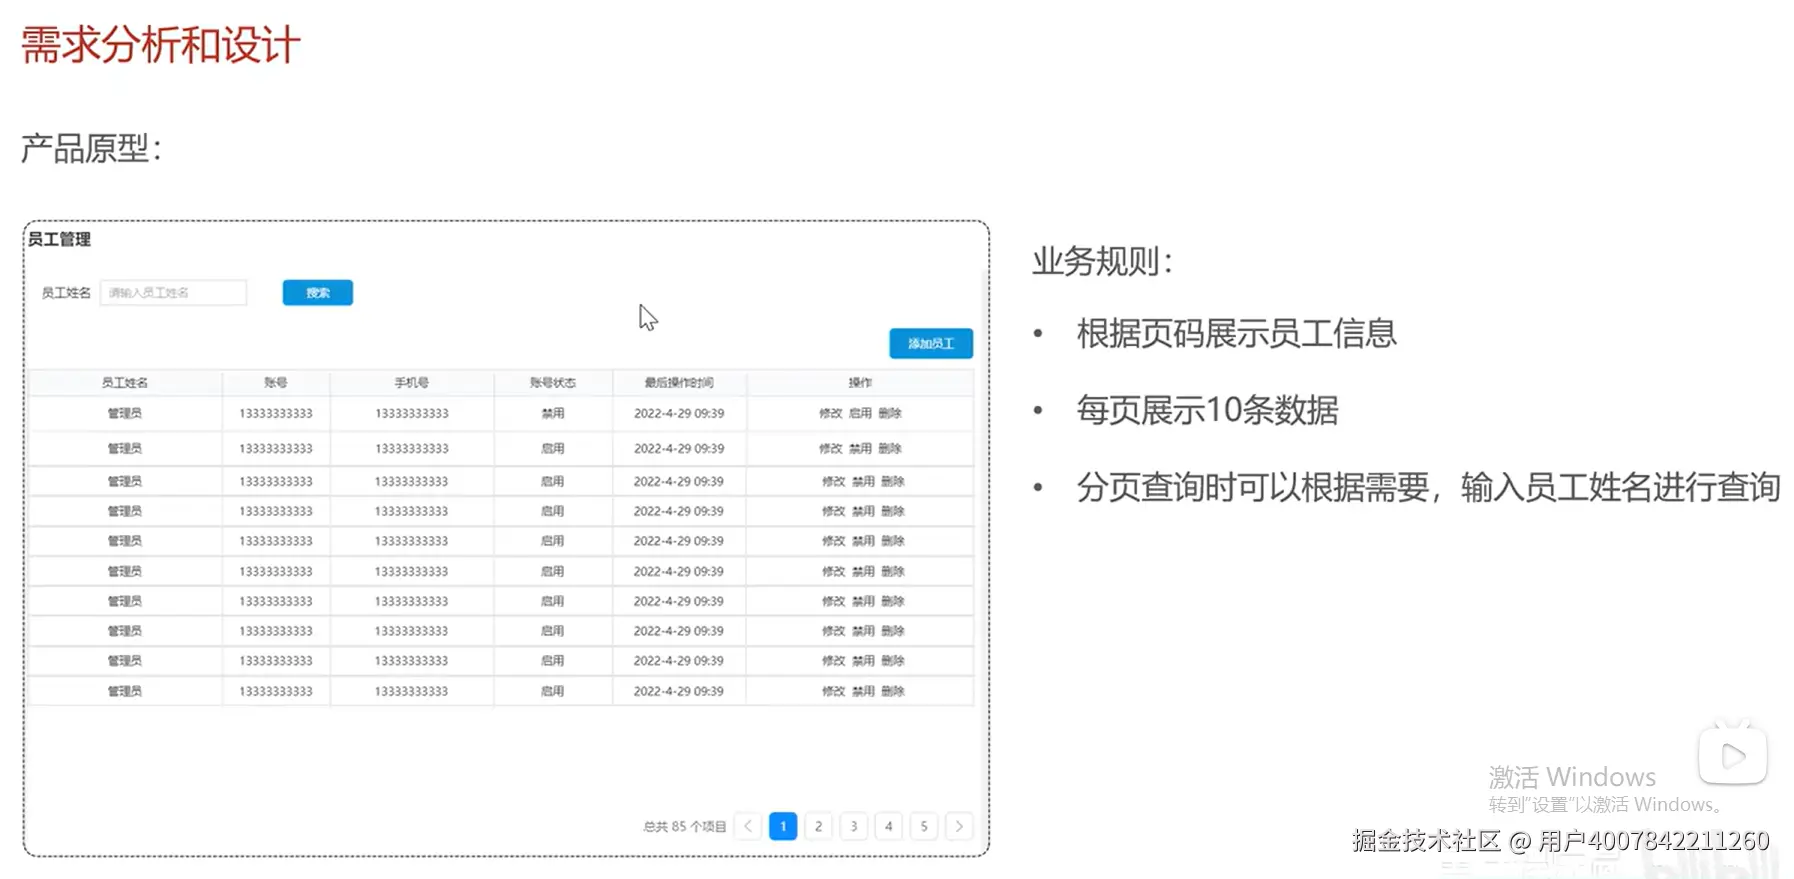Click the blue 搜索 search button
1794x879 pixels.
coord(317,293)
